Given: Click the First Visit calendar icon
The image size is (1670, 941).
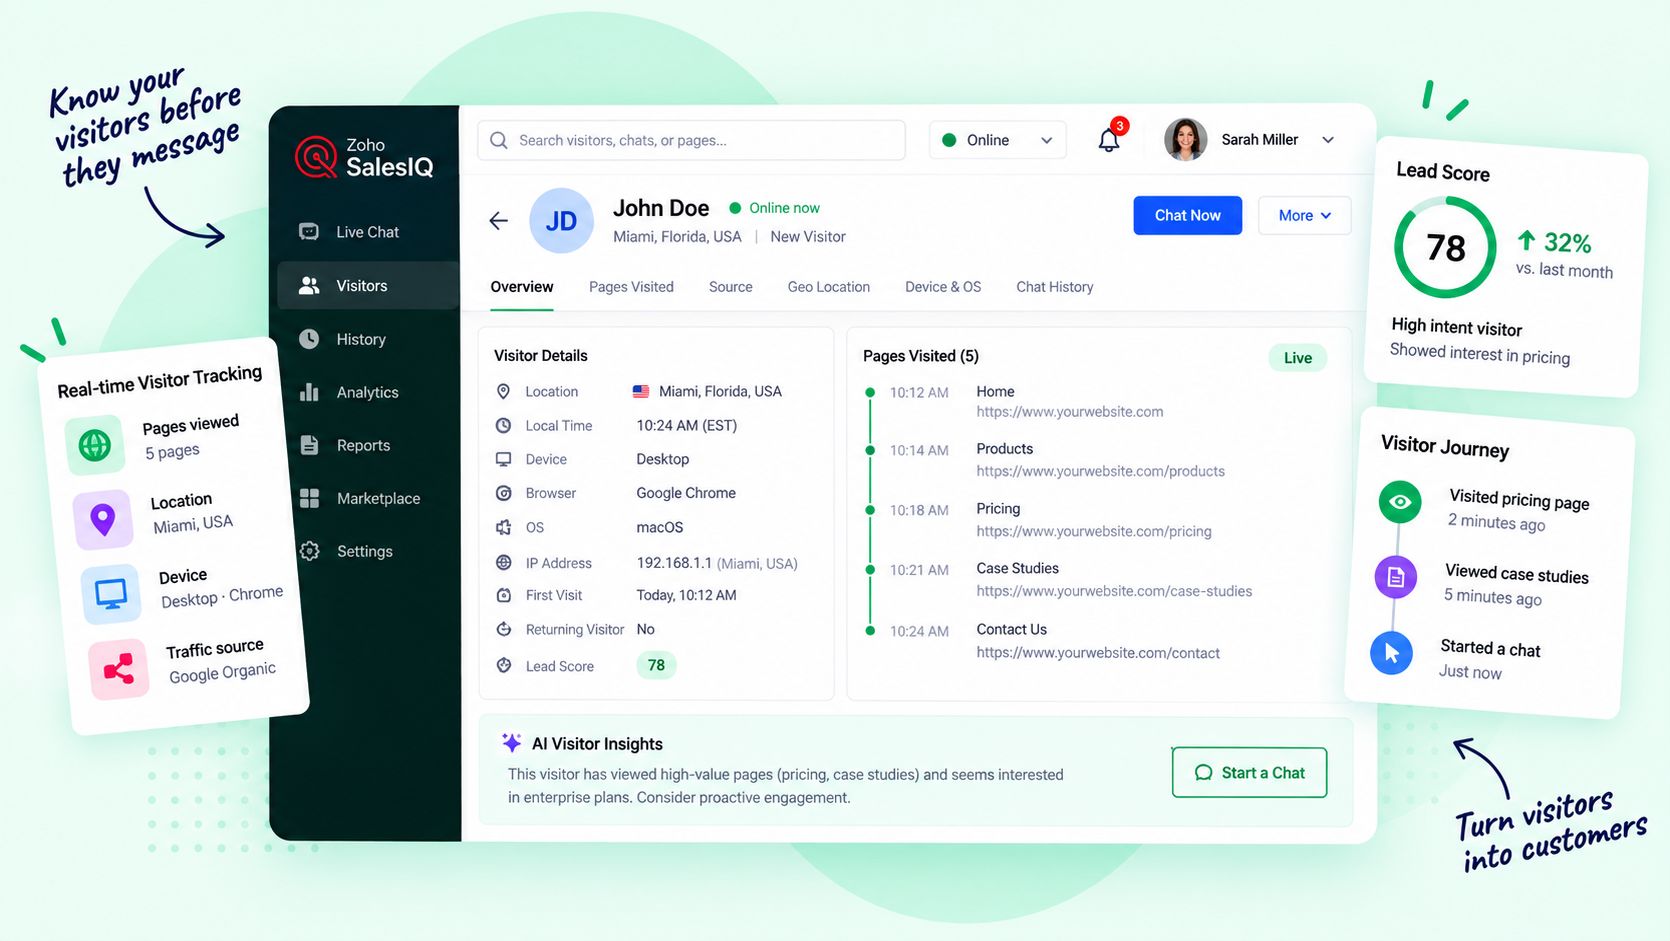Looking at the screenshot, I should click(x=504, y=595).
